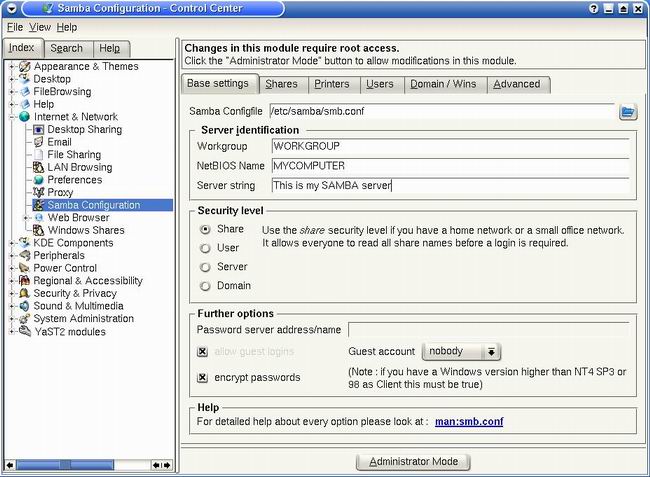Image resolution: width=650 pixels, height=477 pixels.
Task: Click the Windows Shares icon
Action: coord(39,230)
